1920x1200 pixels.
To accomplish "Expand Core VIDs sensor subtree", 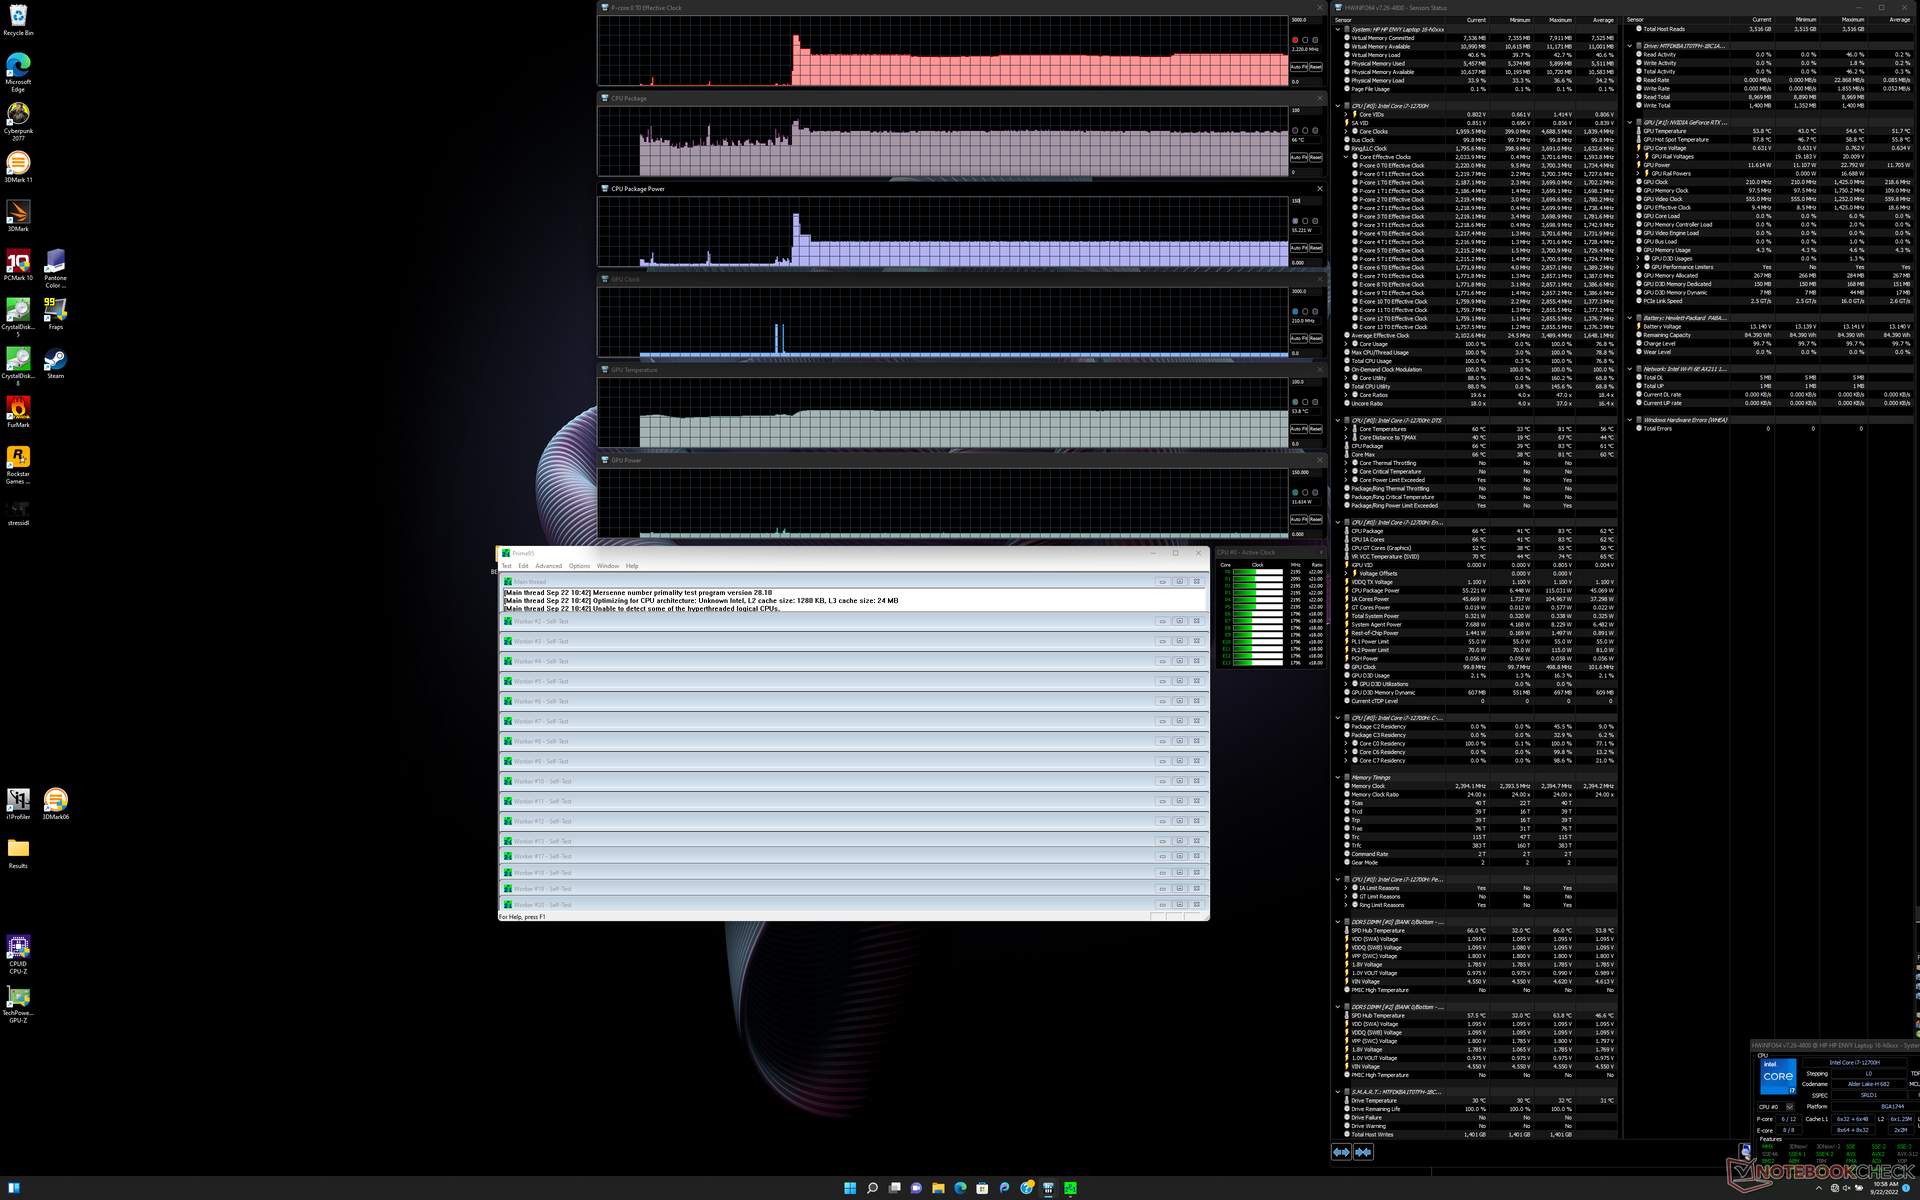I will tap(1346, 115).
